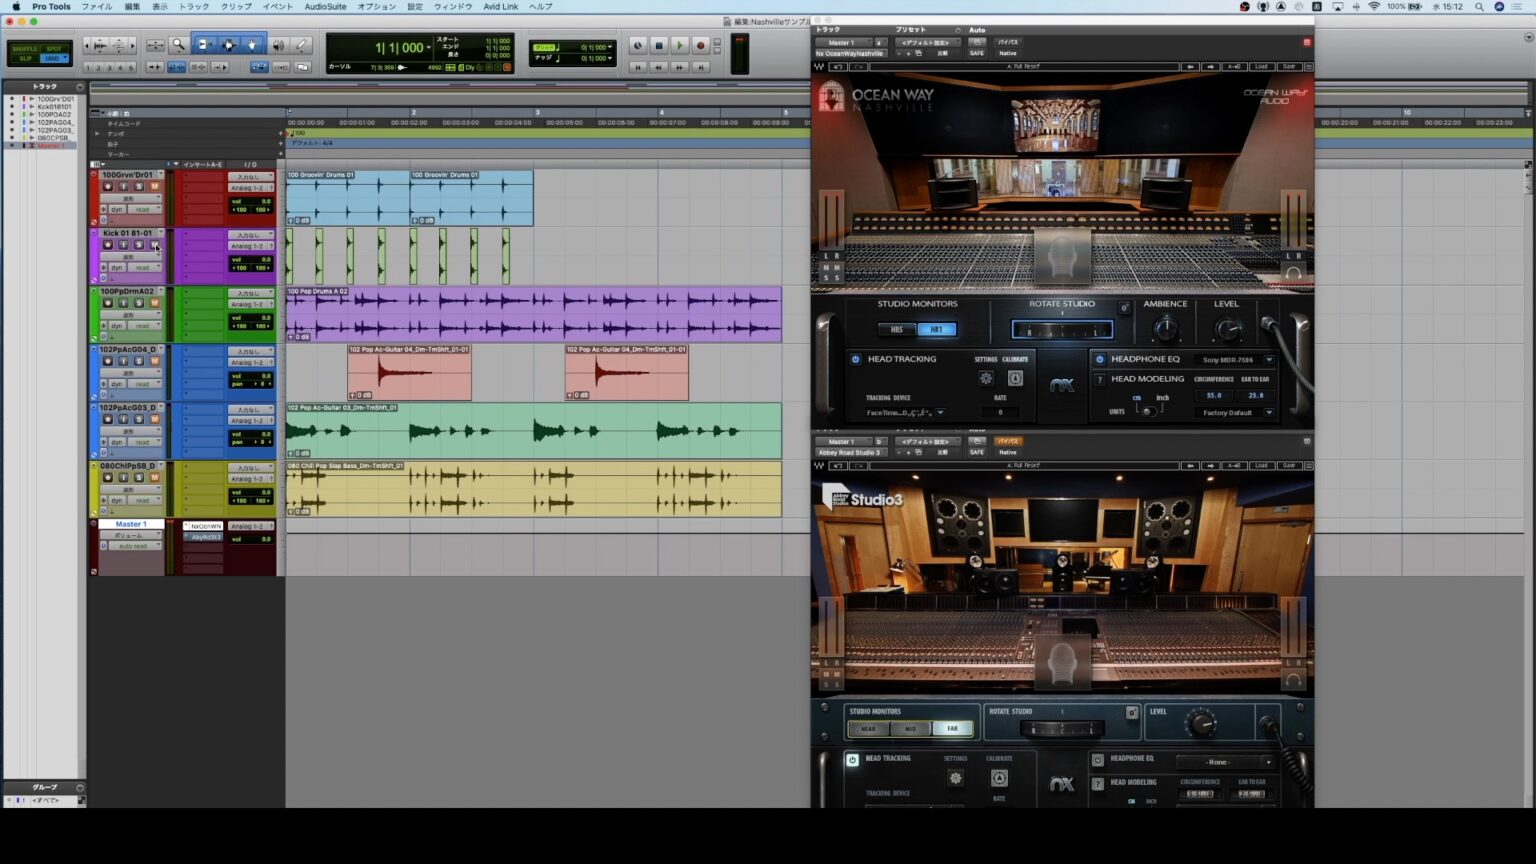Screen dimensions: 1536x864
Task: Select the Zoomer magnifier tool in Pro Tools
Action: click(x=178, y=45)
